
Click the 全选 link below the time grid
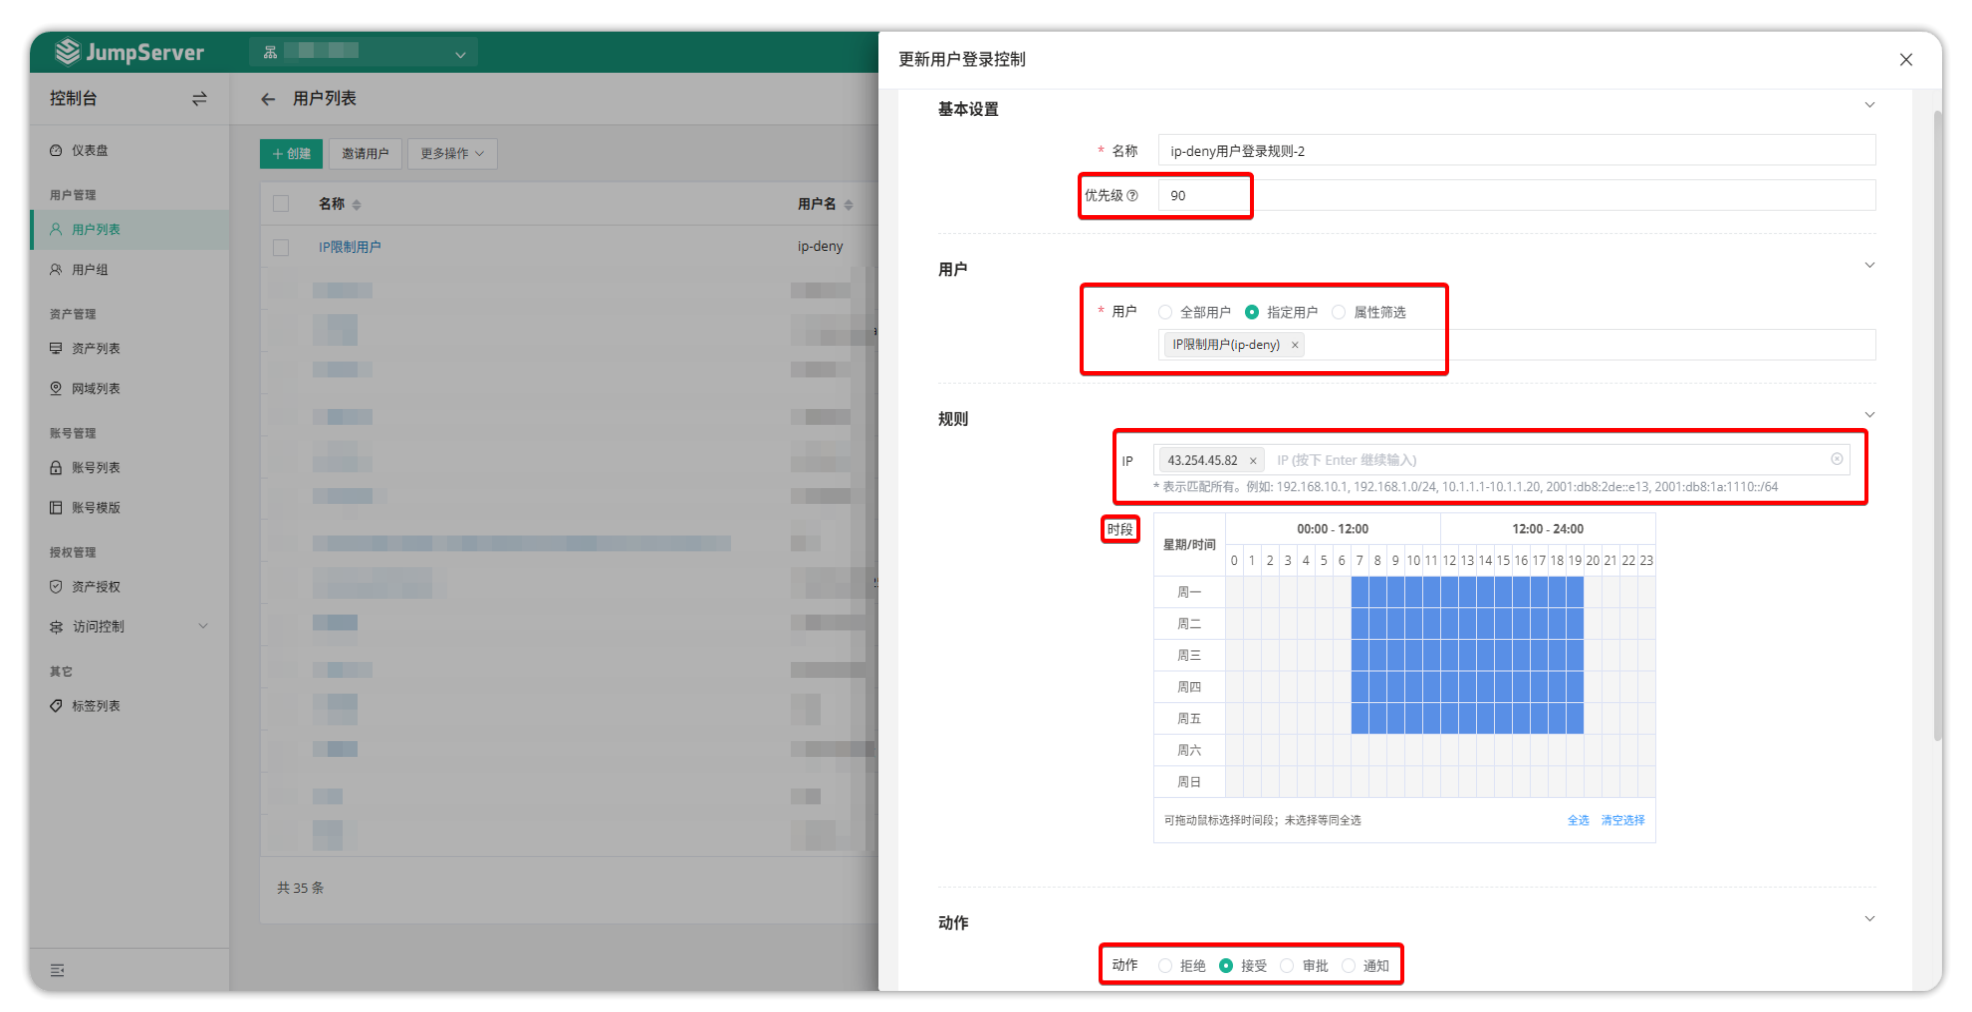click(x=1577, y=821)
